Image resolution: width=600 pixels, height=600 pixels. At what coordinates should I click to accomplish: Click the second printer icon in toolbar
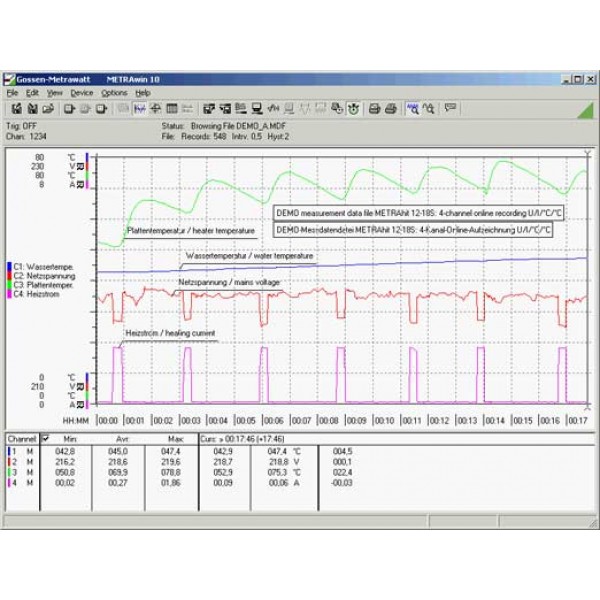click(x=391, y=108)
